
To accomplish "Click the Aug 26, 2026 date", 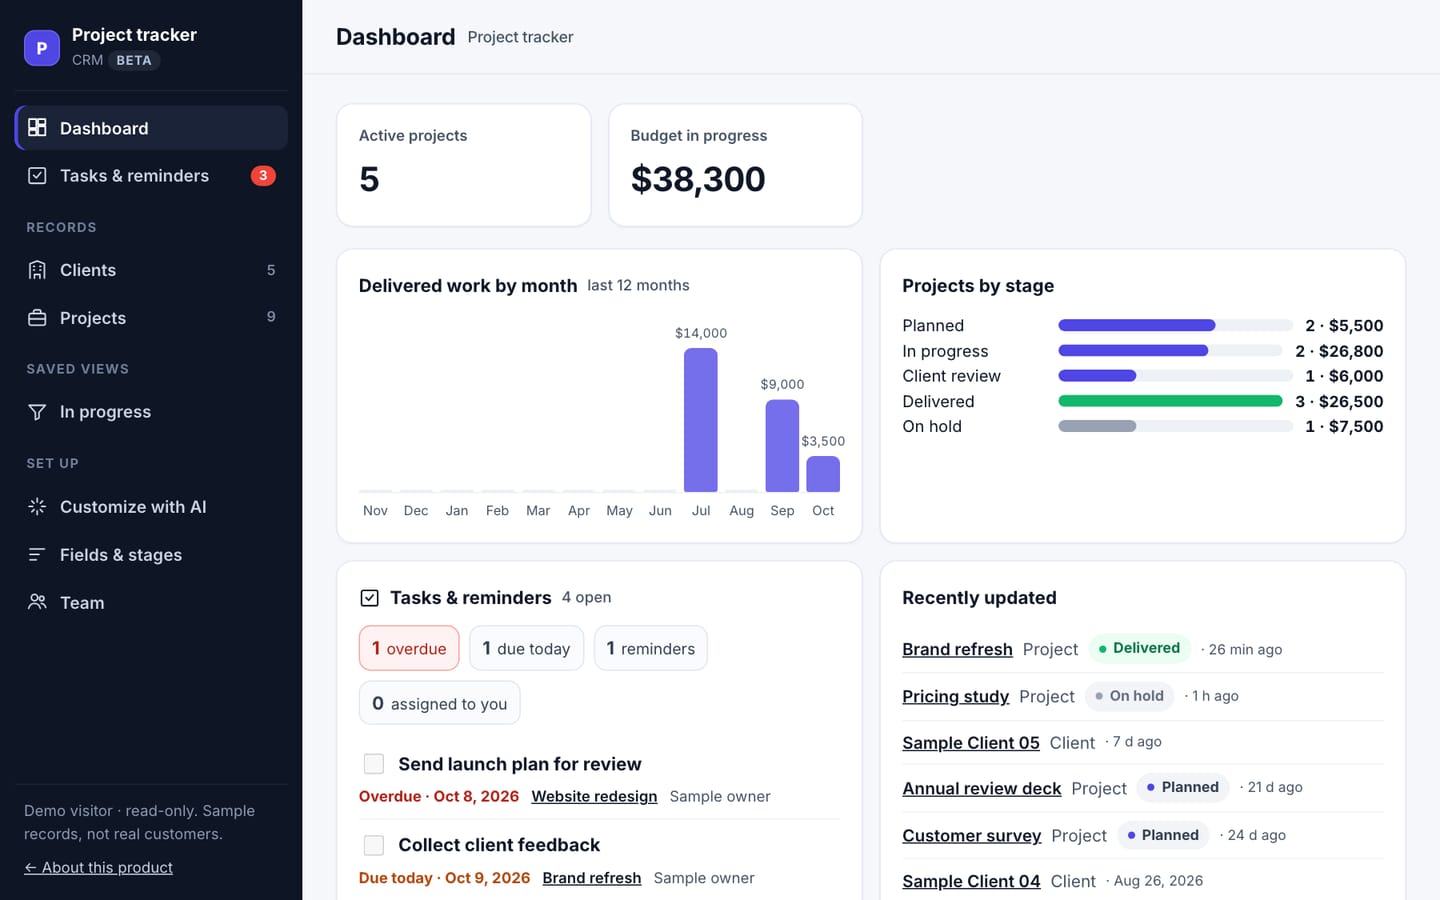I will tap(1158, 881).
